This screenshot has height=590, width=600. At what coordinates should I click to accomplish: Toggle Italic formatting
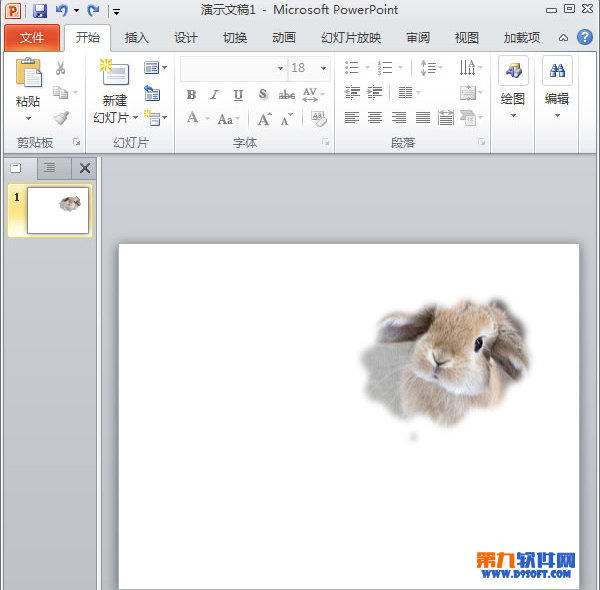click(x=215, y=95)
